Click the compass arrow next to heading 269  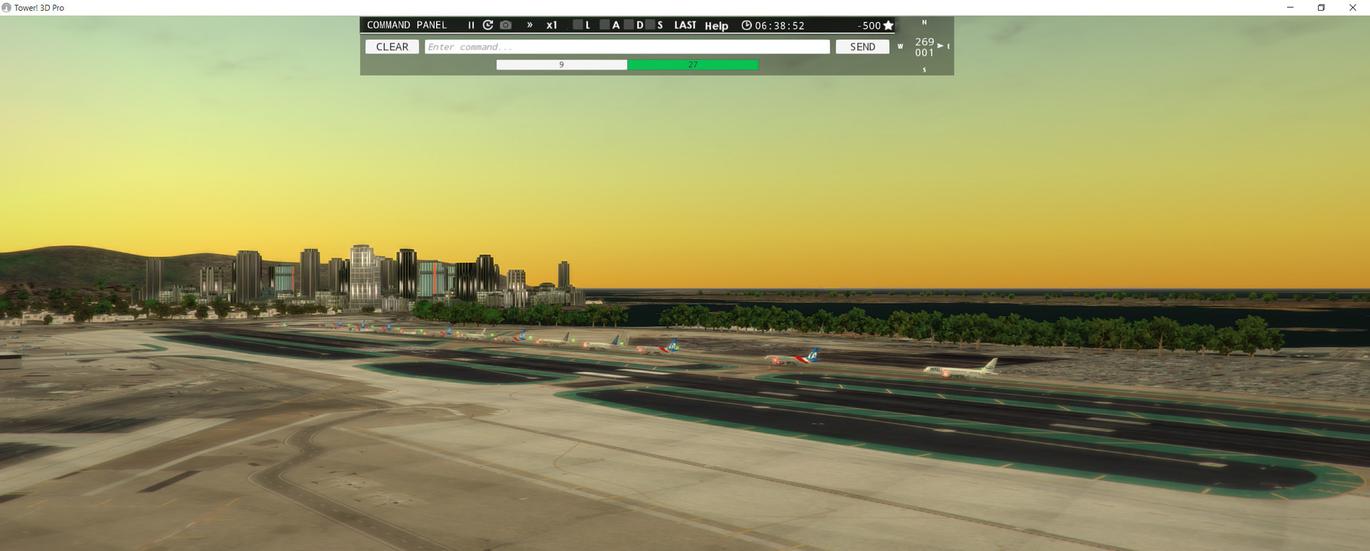[x=940, y=45]
